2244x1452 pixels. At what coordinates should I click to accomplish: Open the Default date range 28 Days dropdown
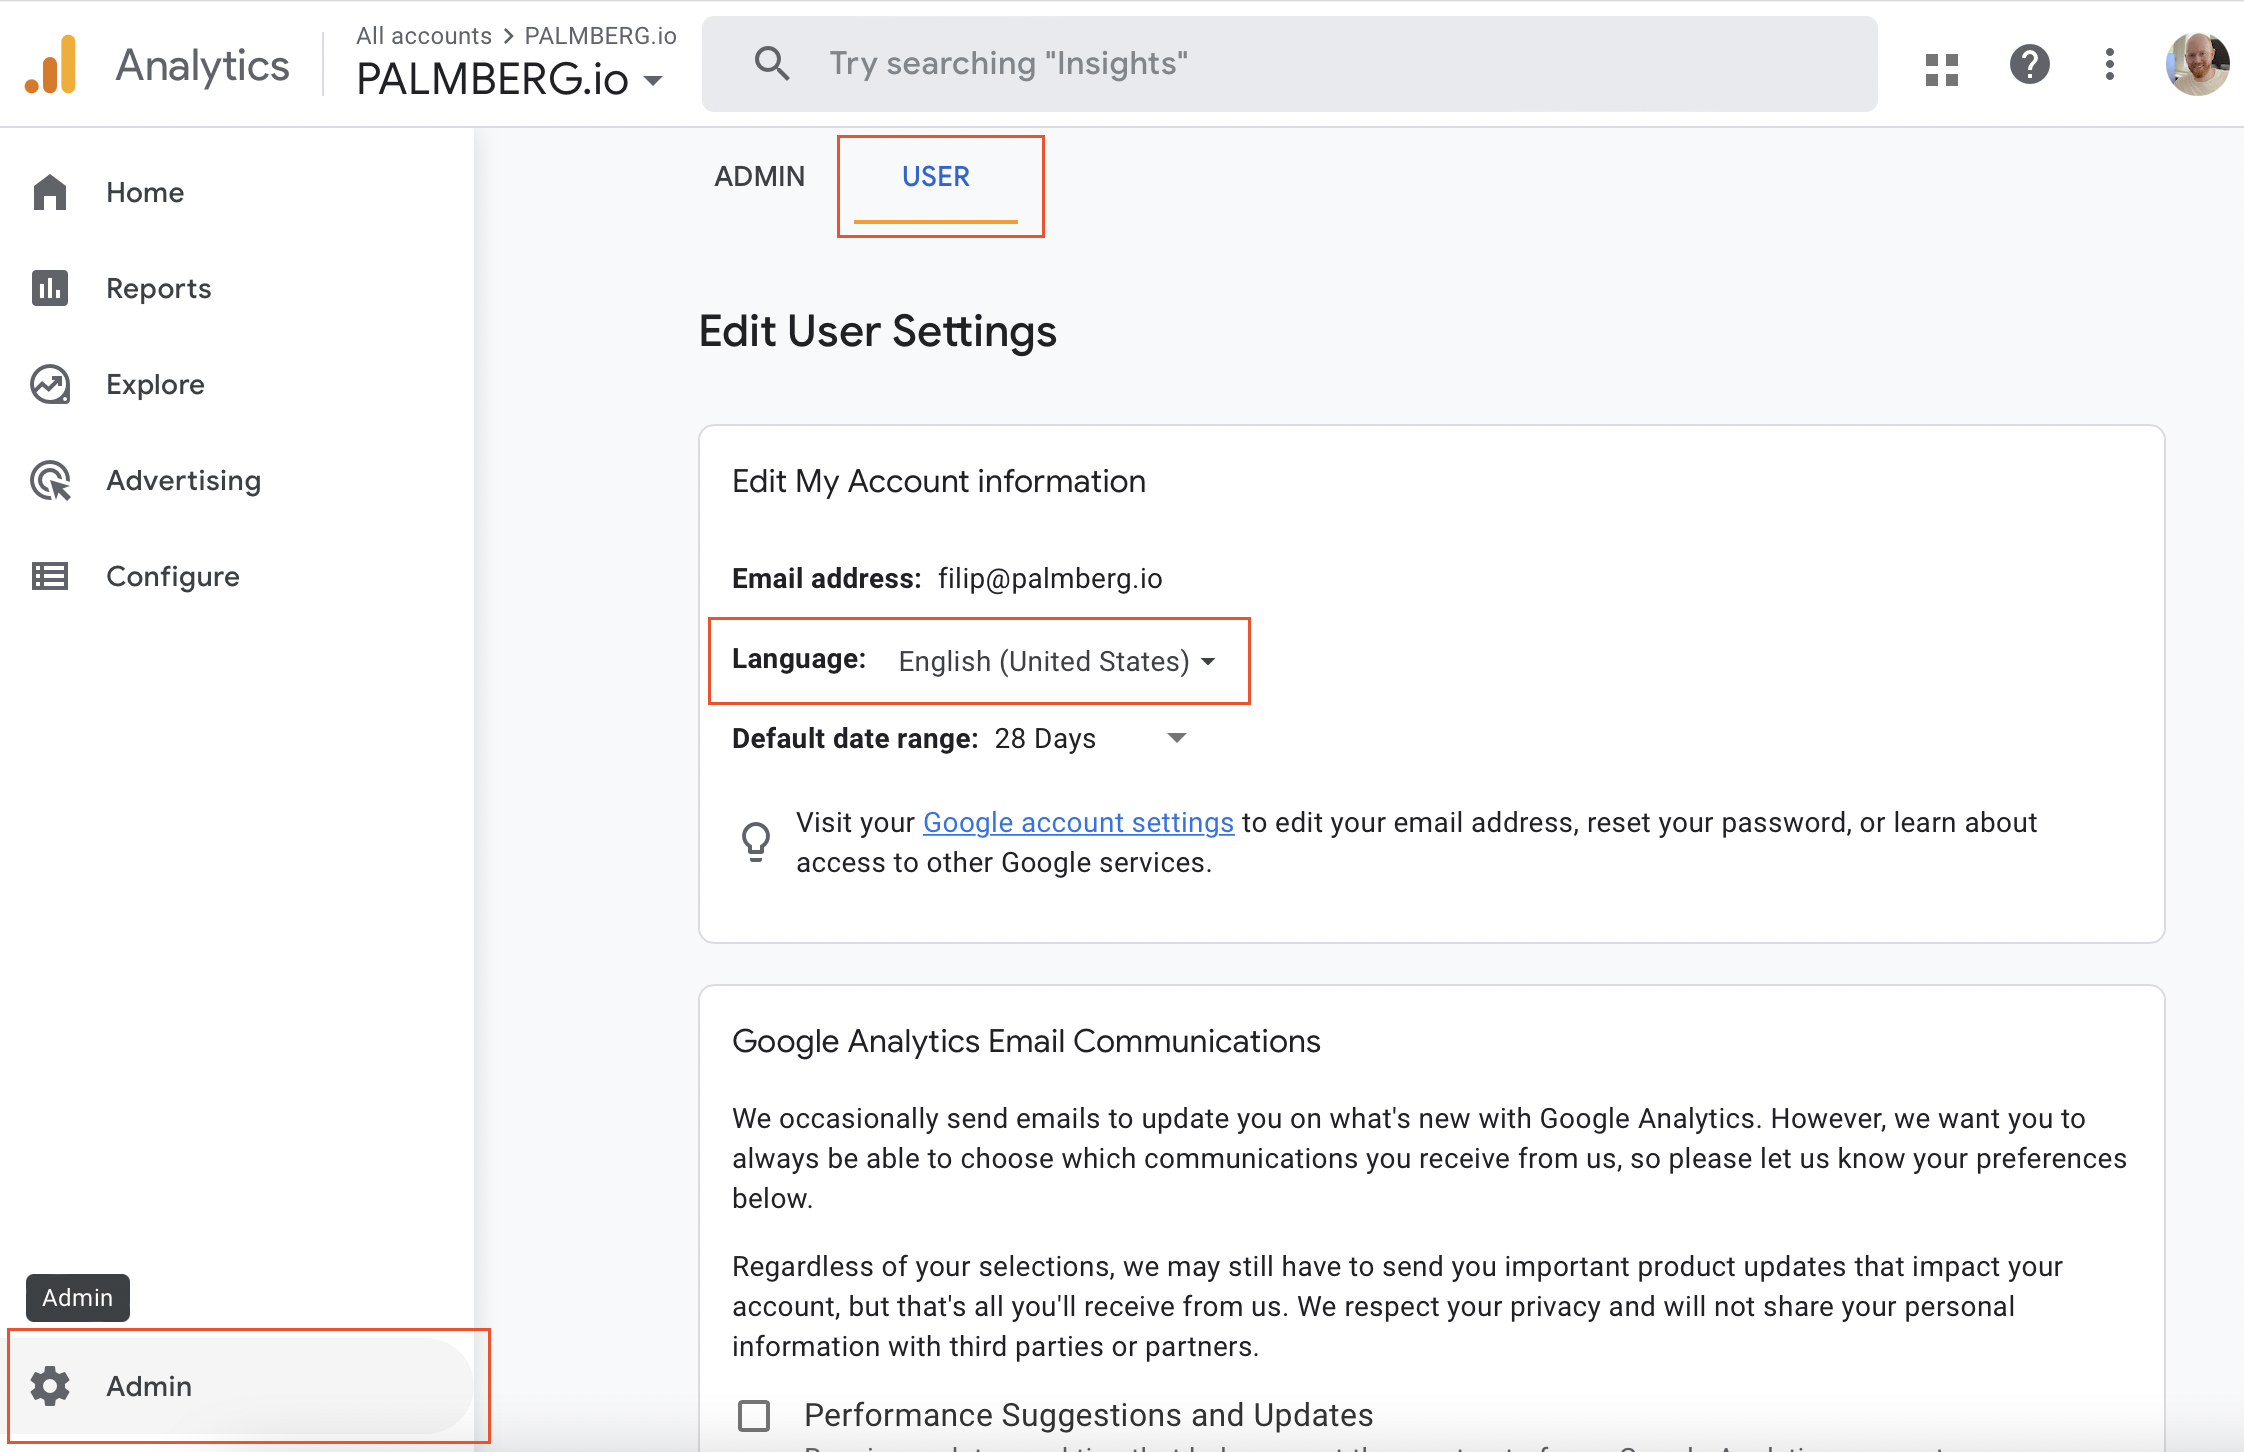click(1090, 738)
